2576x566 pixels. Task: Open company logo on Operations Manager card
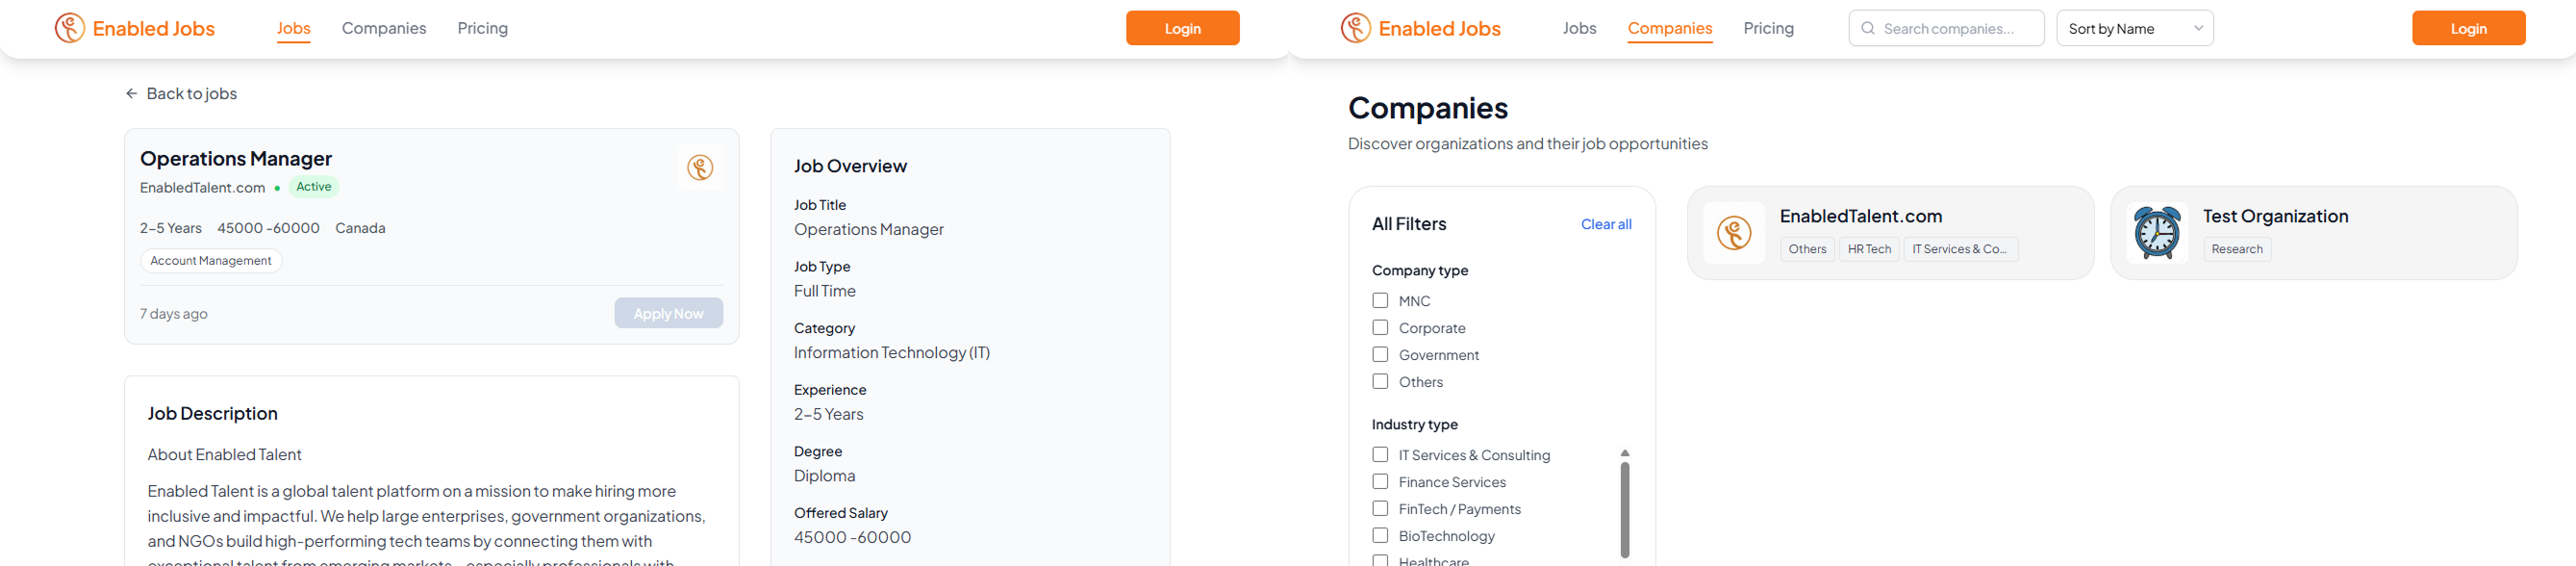pos(700,168)
